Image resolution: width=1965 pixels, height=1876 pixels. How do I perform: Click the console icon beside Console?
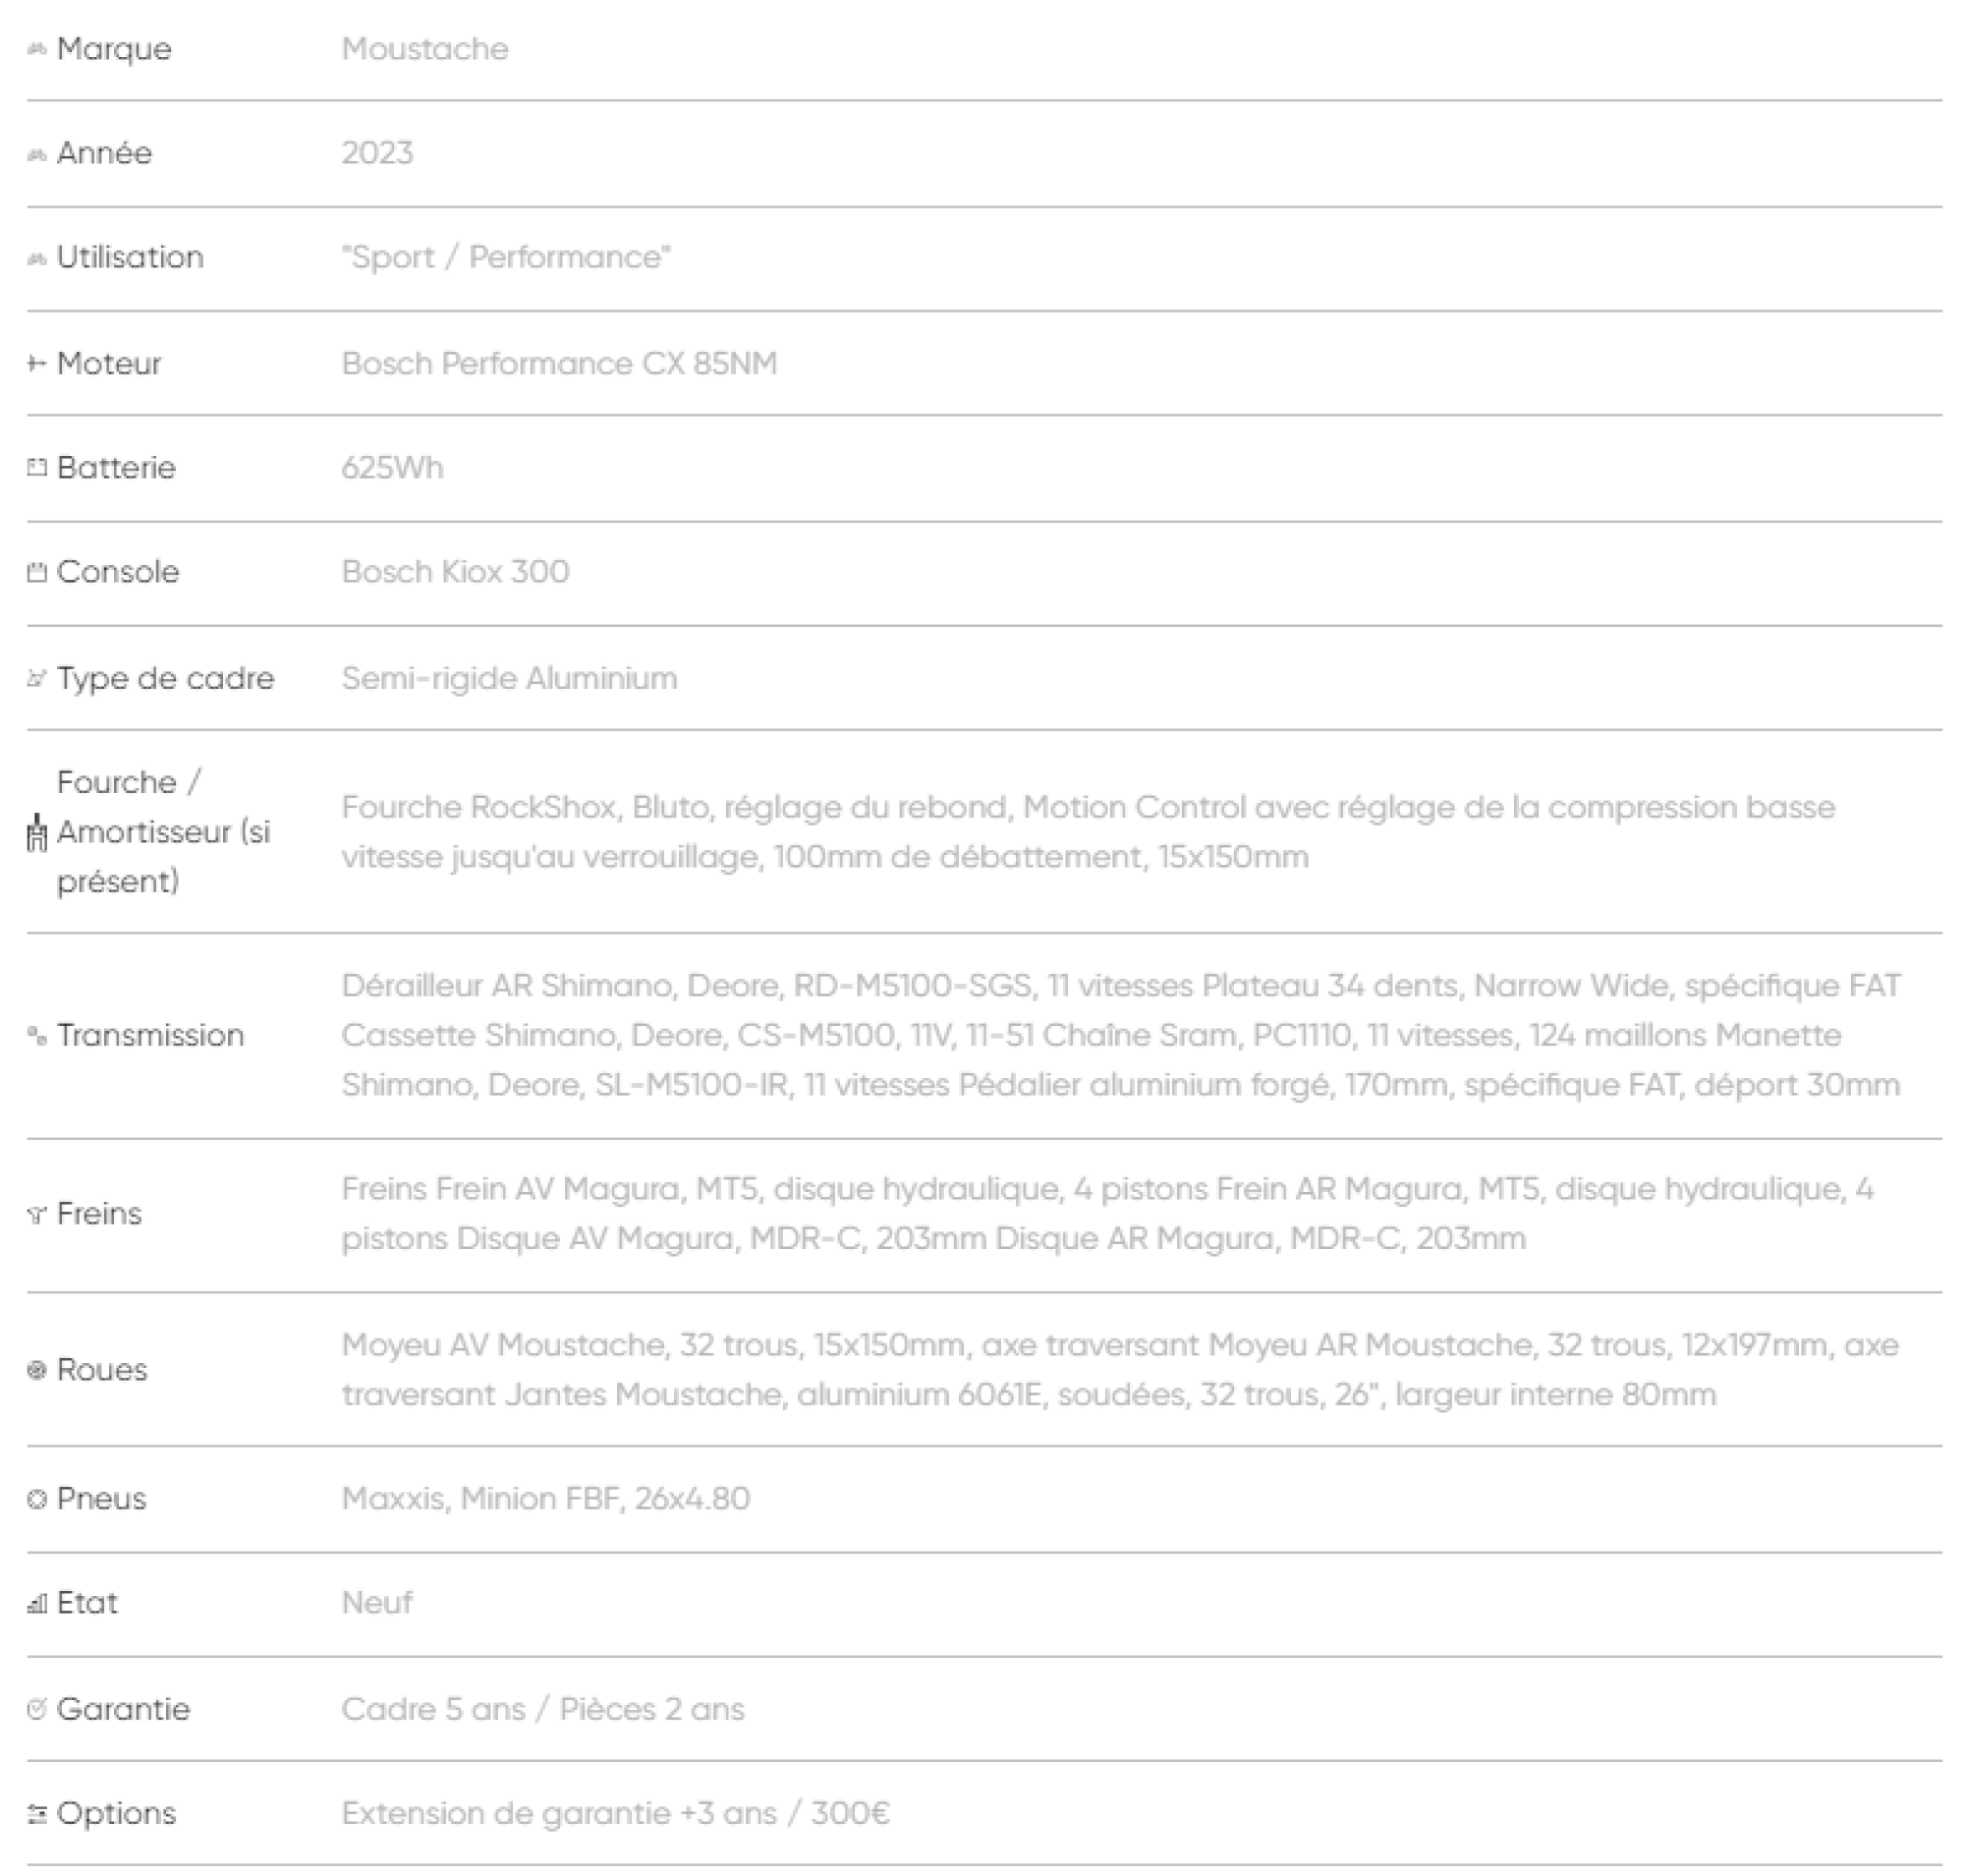coord(37,572)
